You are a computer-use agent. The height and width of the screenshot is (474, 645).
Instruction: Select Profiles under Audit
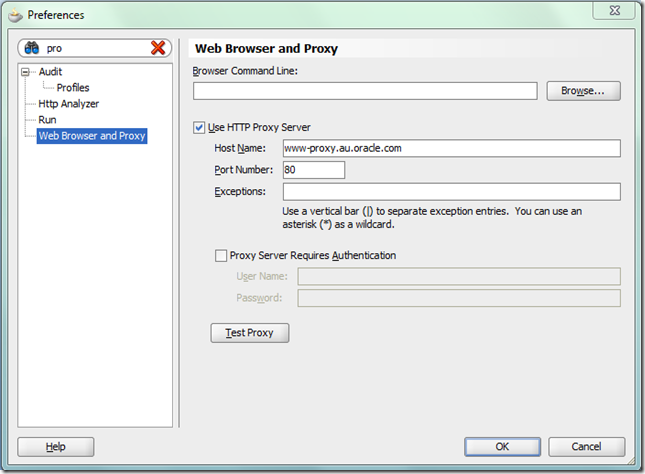click(73, 88)
